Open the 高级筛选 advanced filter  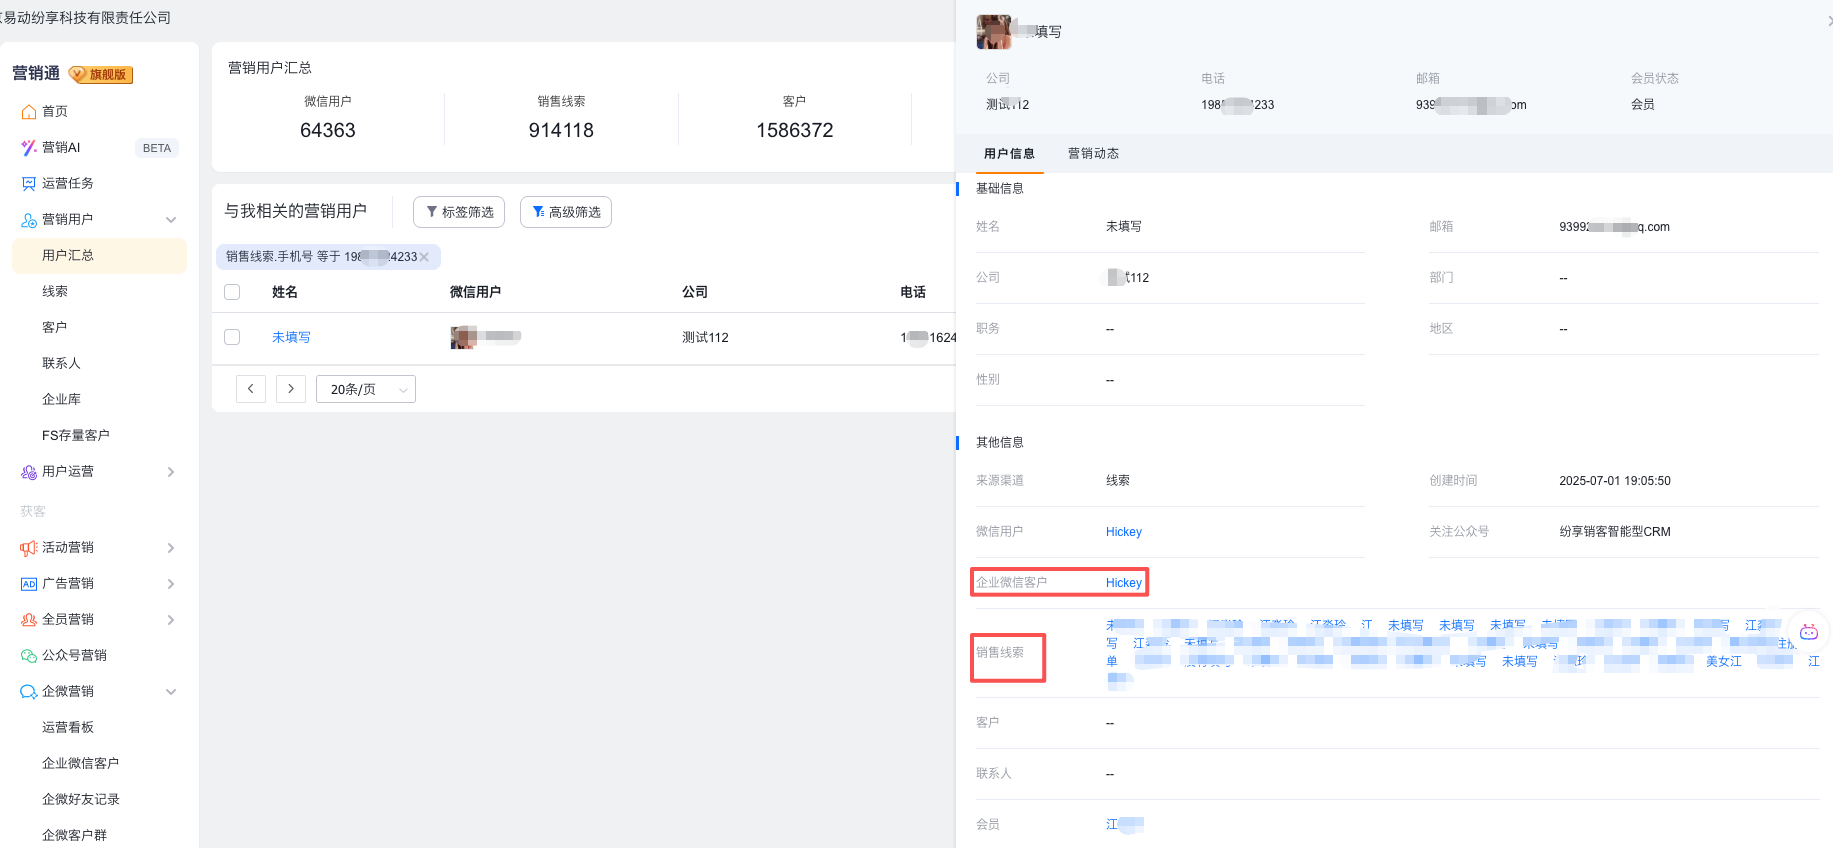(566, 212)
